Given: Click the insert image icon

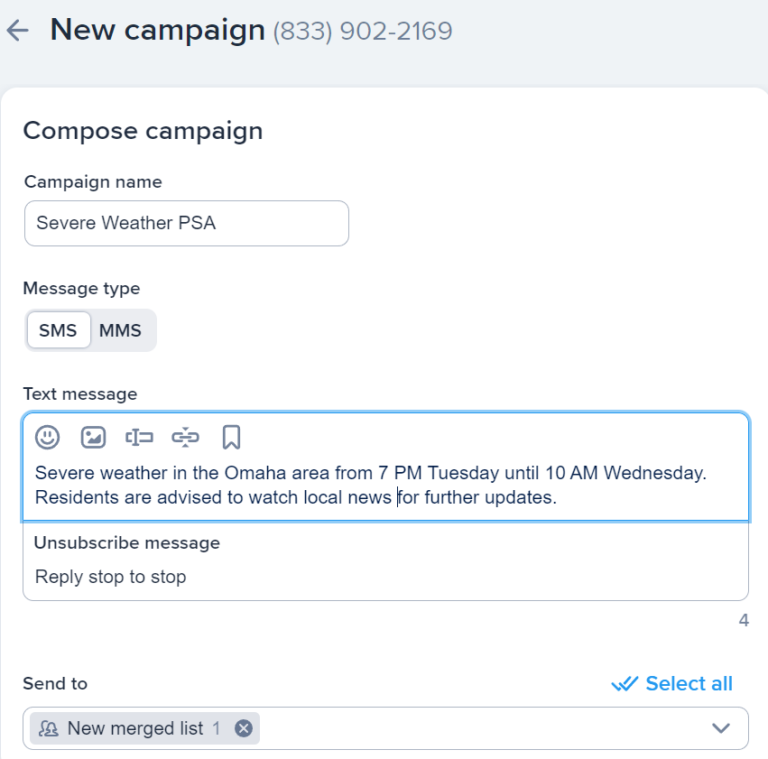Looking at the screenshot, I should click(x=93, y=437).
